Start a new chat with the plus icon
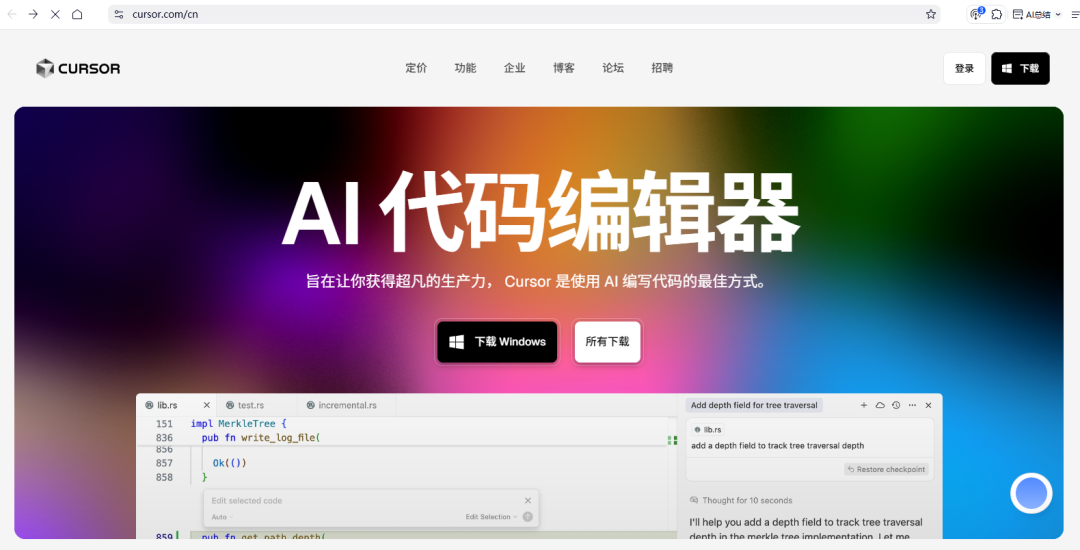 [x=864, y=405]
